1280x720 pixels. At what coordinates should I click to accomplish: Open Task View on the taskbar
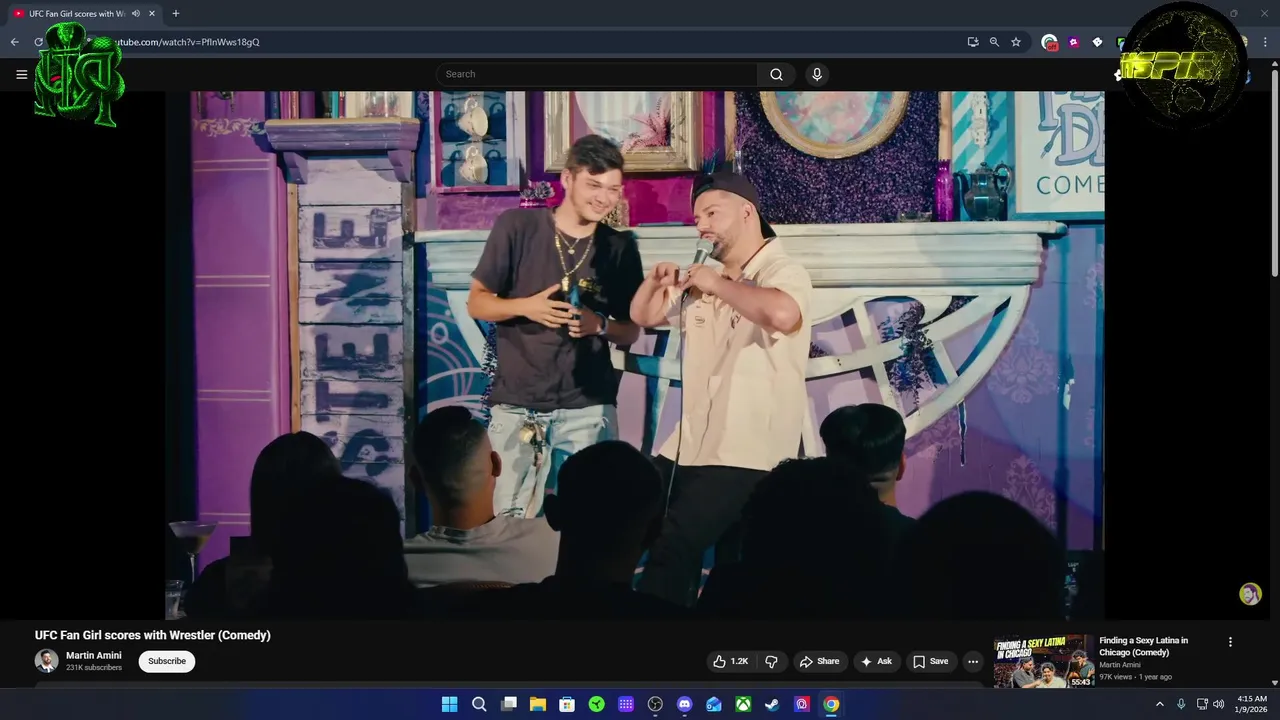pyautogui.click(x=508, y=704)
